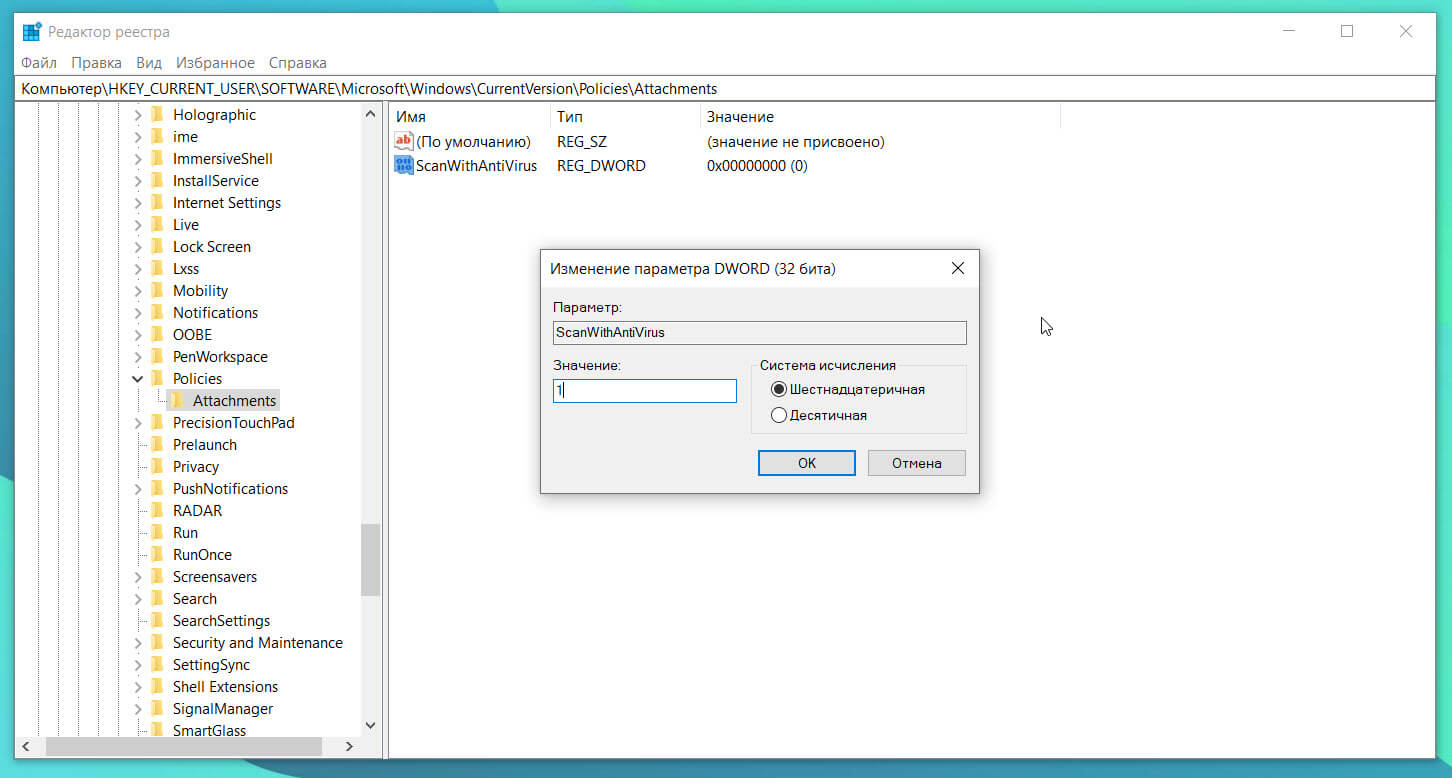Select the default string value icon
Viewport: 1452px width, 778px height.
404,142
